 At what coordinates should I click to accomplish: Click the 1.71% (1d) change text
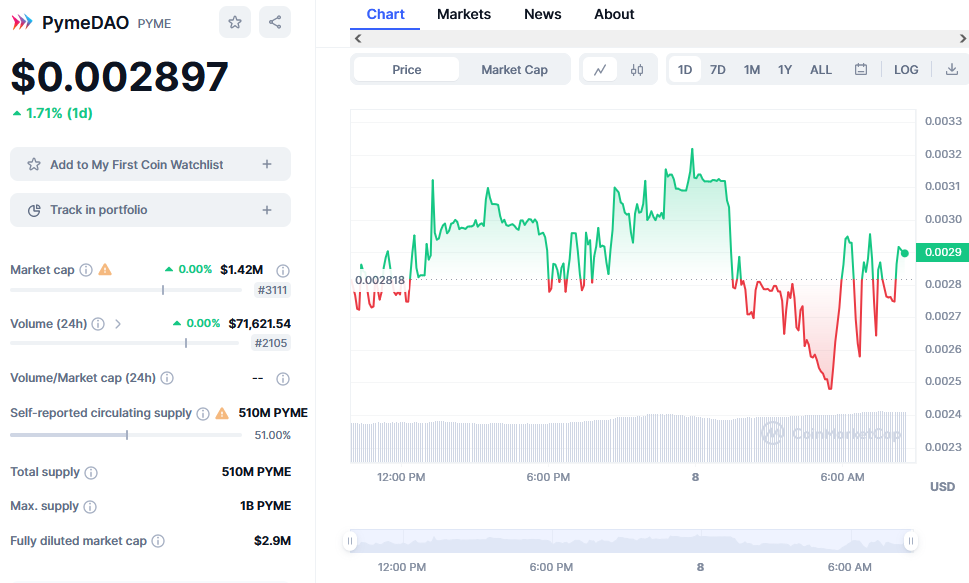(52, 113)
